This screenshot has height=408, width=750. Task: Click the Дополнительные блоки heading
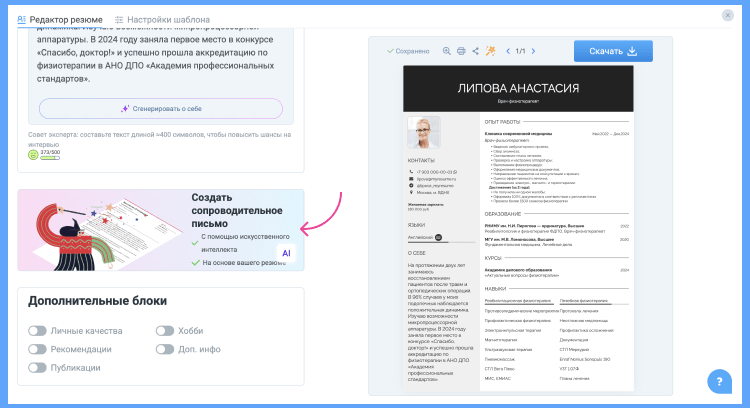click(98, 301)
